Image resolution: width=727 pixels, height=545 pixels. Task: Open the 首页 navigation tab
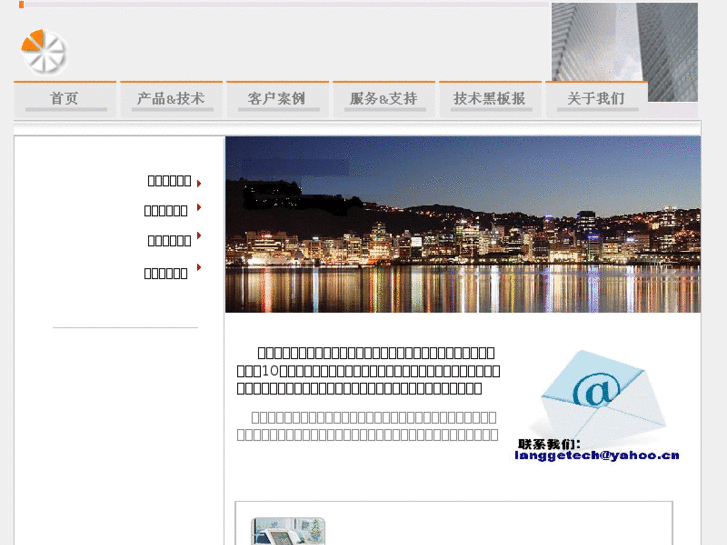click(x=65, y=99)
